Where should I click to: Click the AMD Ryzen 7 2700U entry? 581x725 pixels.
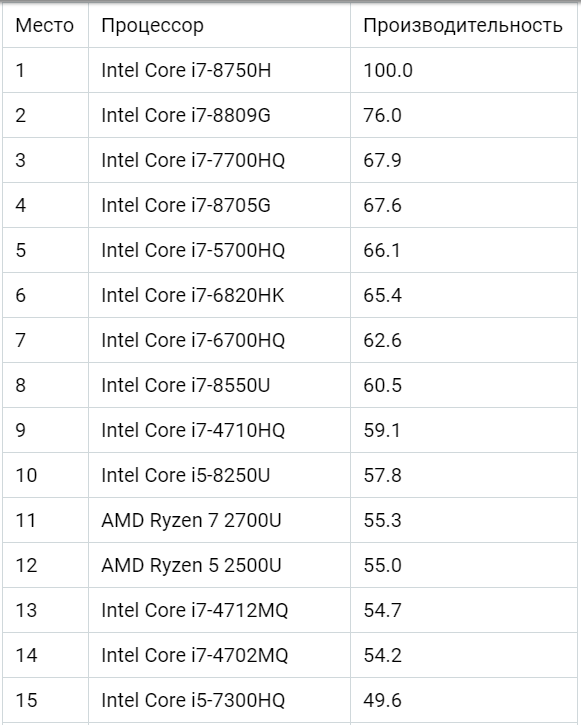pos(219,520)
